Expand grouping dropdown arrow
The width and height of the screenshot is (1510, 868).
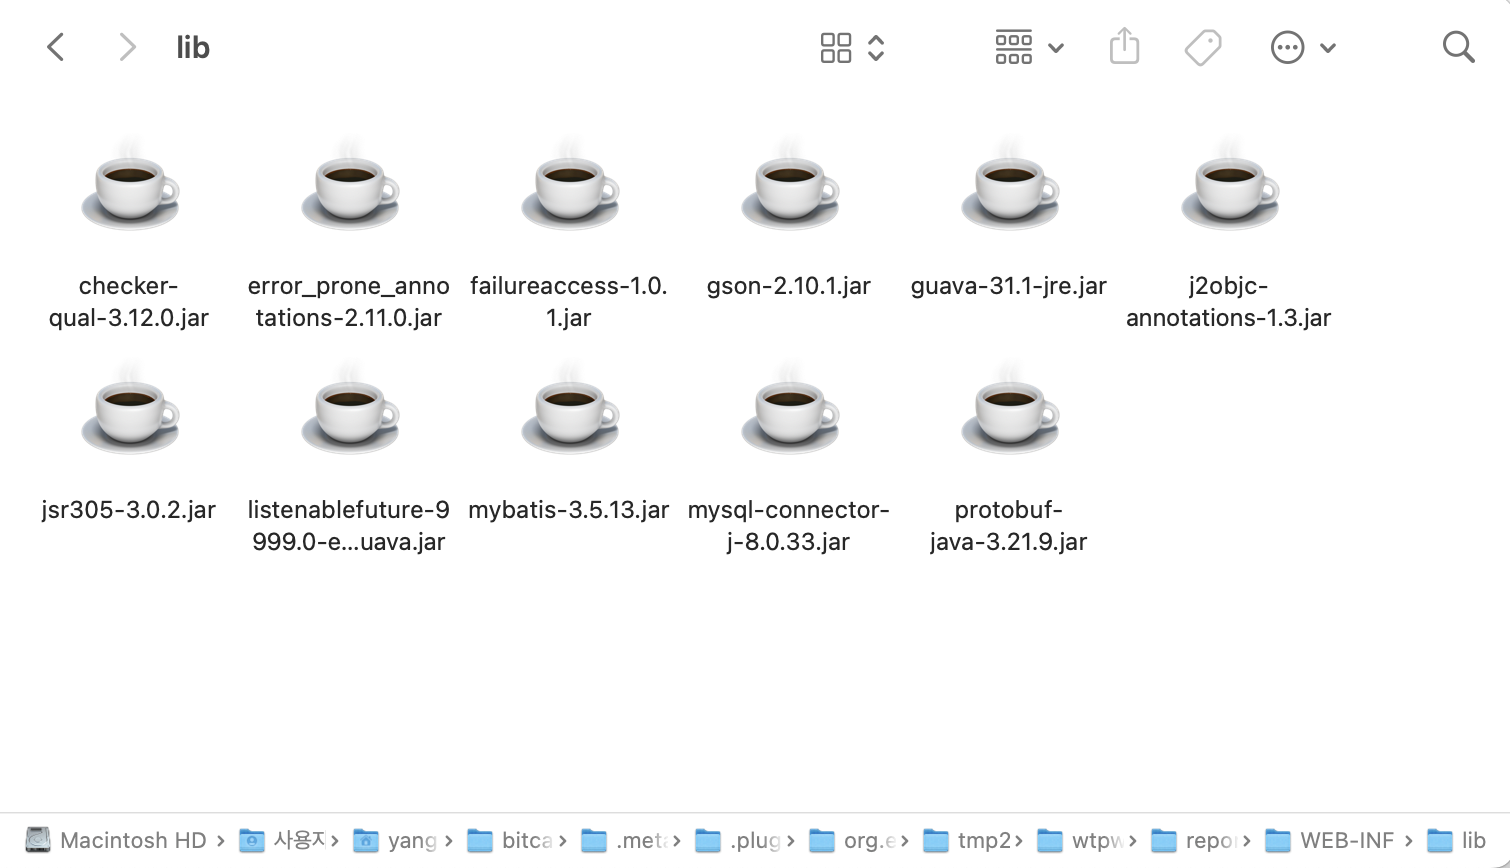tap(1056, 48)
